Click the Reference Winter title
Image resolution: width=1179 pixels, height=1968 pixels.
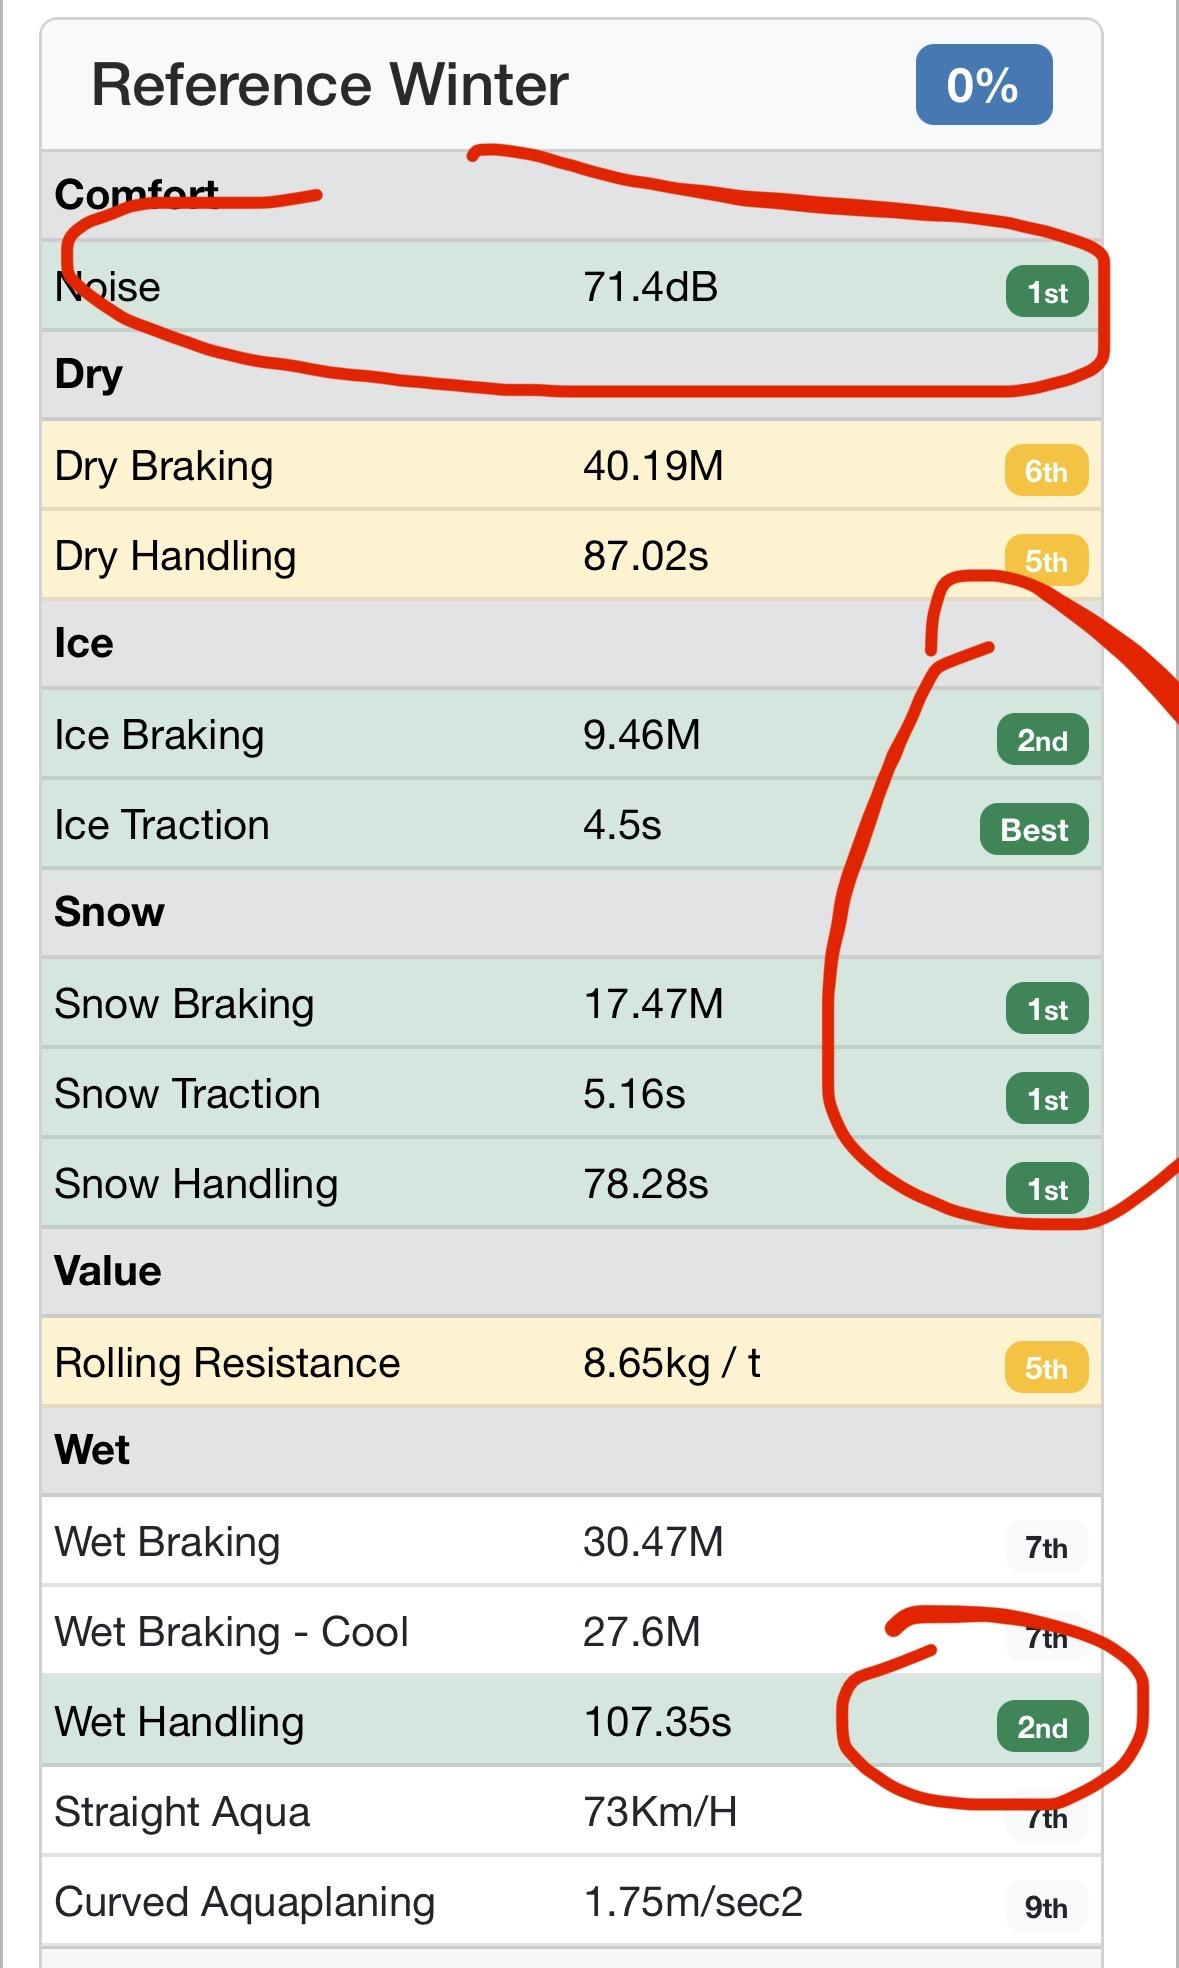[x=330, y=85]
